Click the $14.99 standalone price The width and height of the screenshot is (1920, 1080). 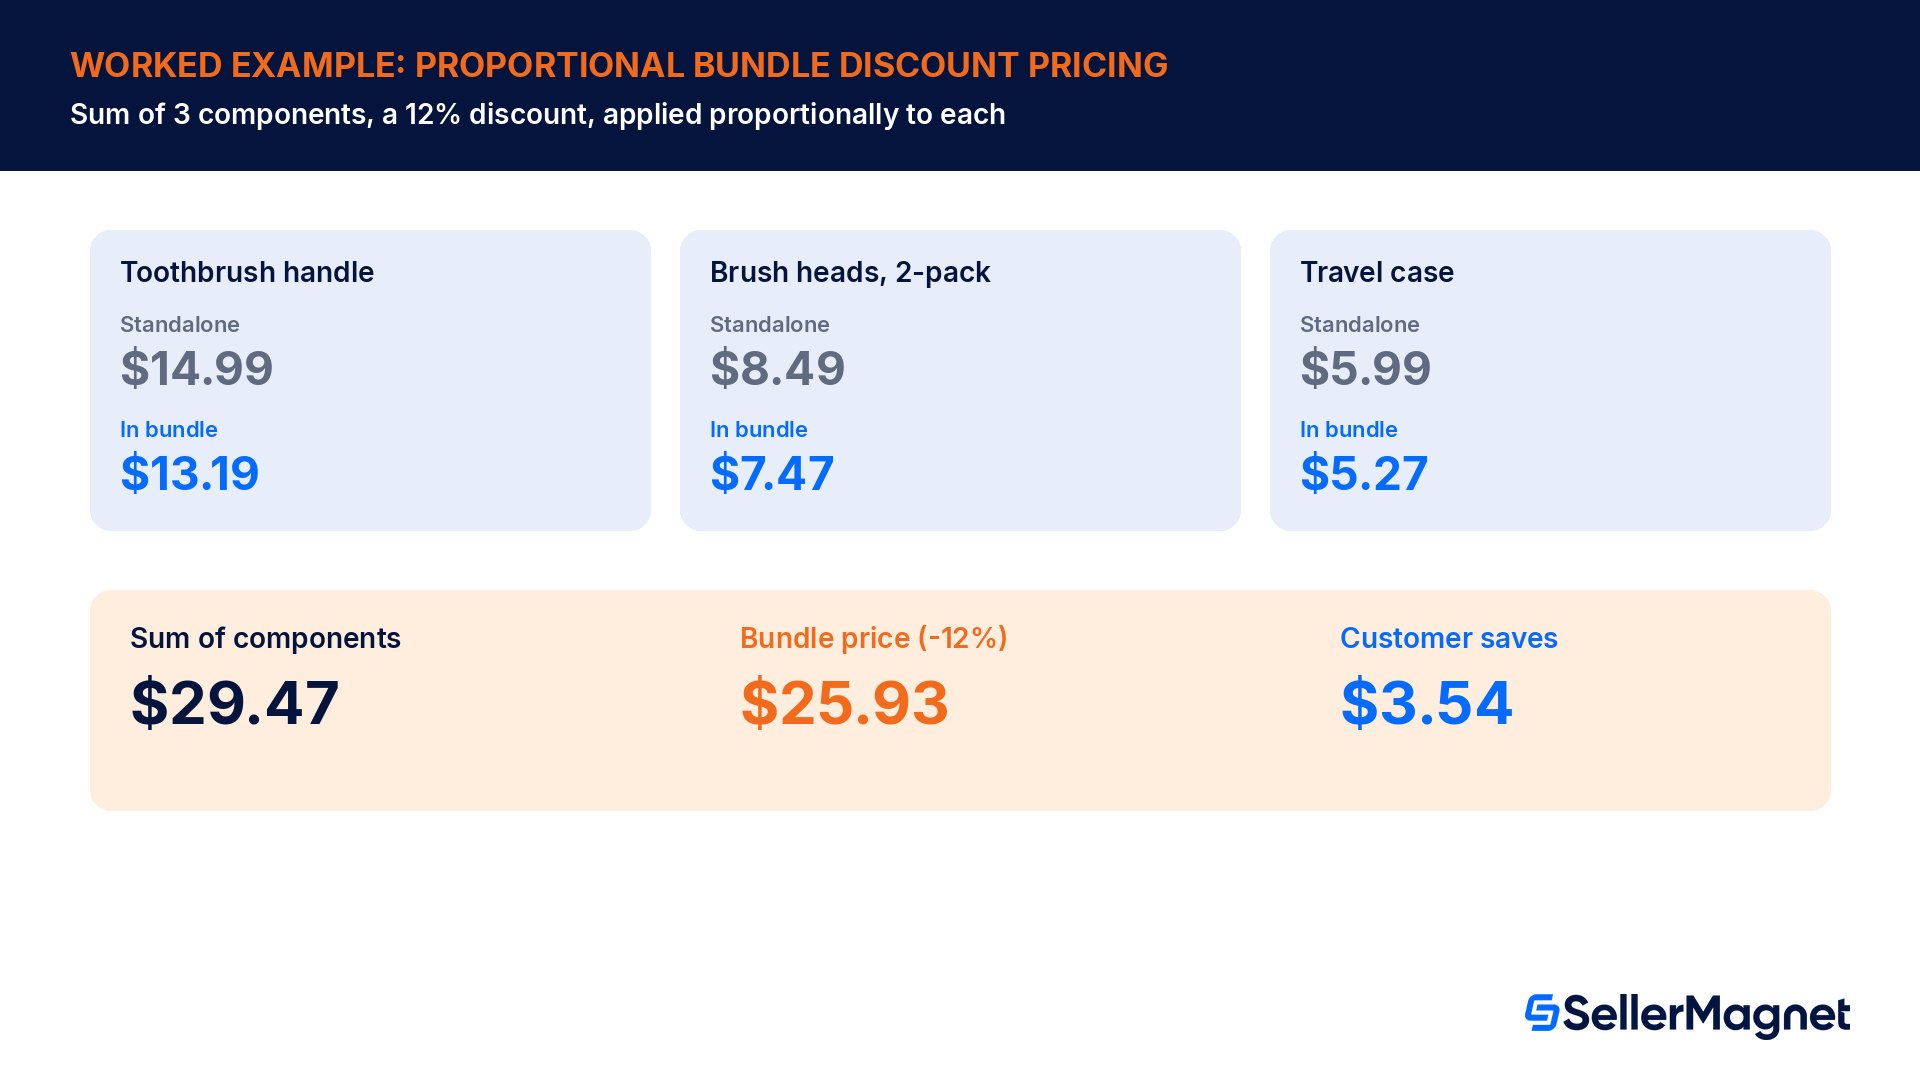197,368
